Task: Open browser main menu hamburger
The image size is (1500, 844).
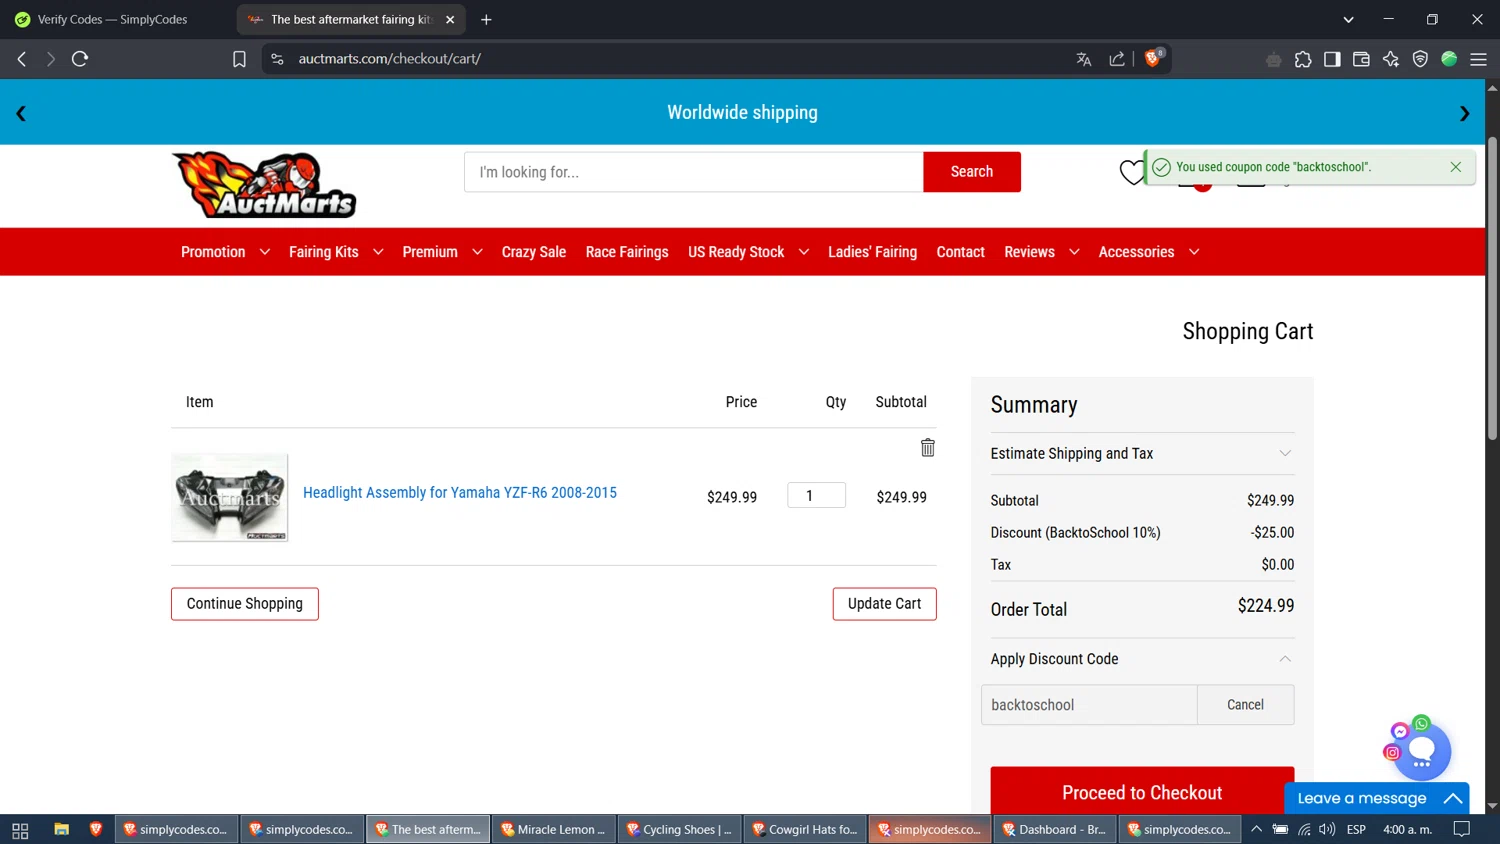Action: click(x=1478, y=59)
